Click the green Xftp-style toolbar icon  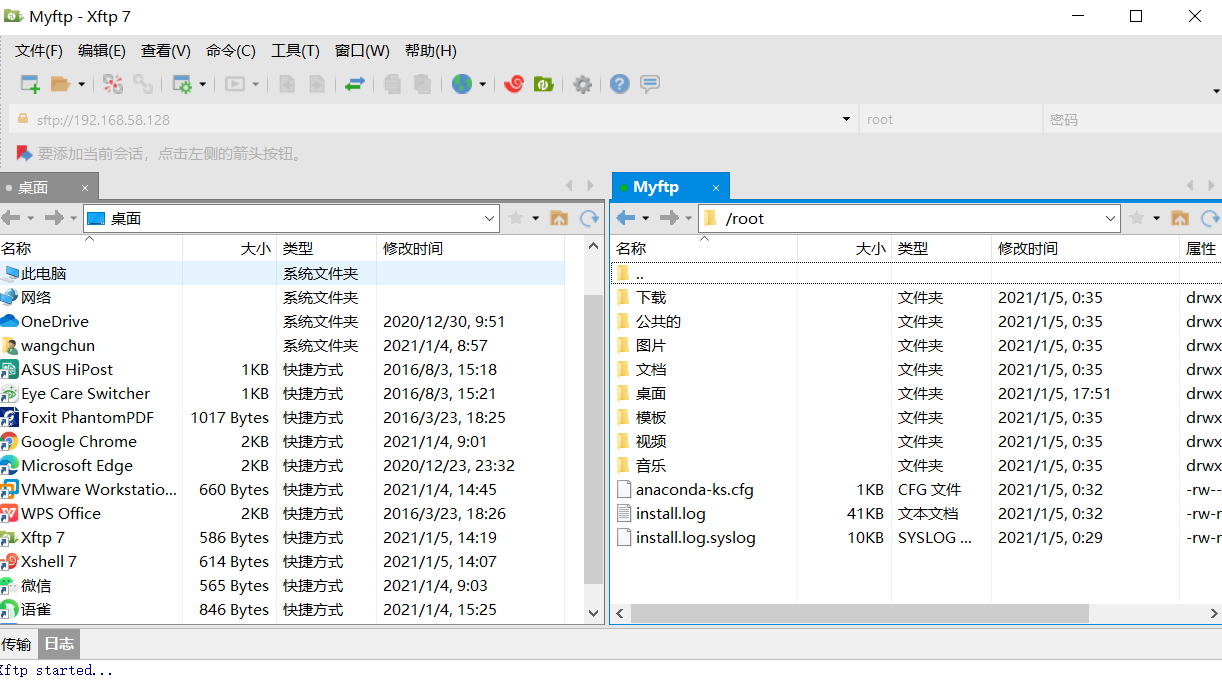tap(544, 85)
